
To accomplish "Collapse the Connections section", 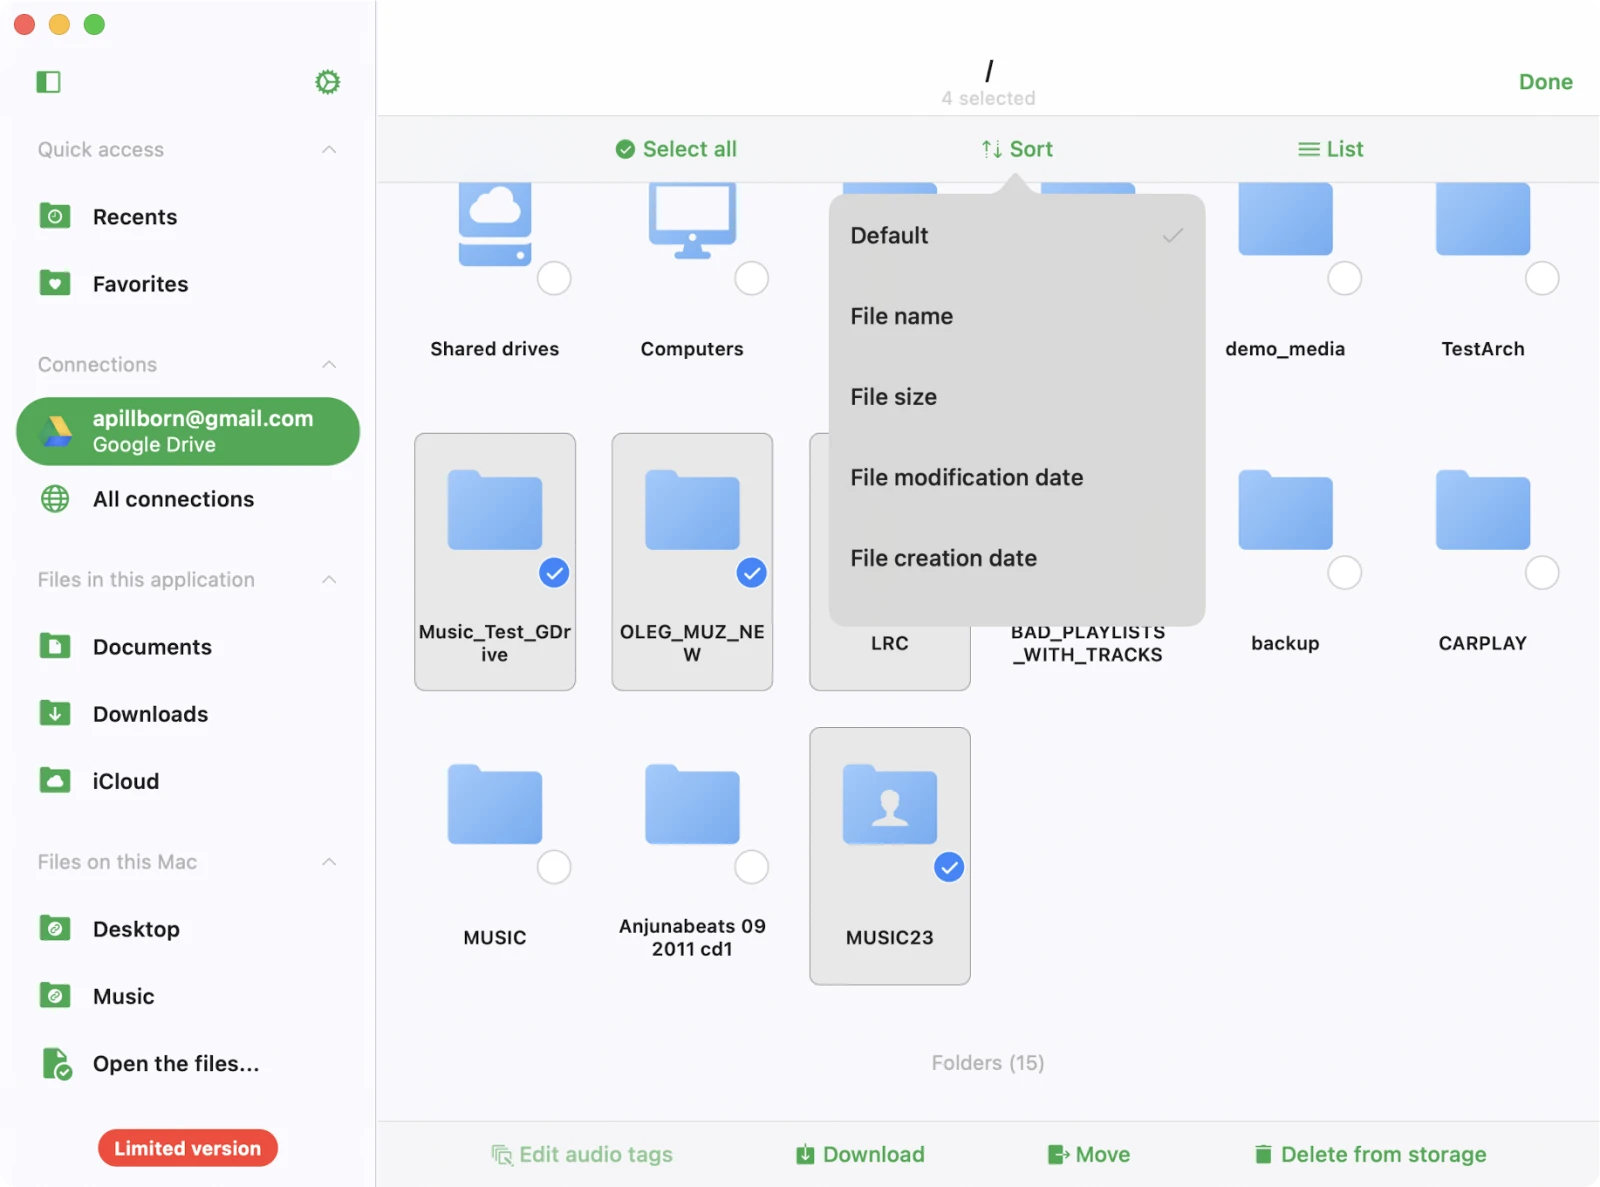I will click(x=329, y=365).
